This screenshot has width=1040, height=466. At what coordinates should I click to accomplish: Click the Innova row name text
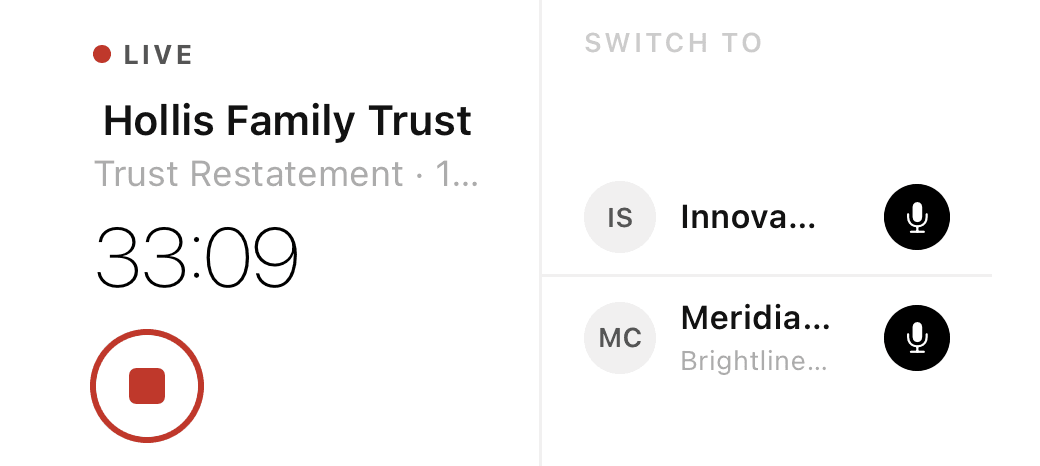(748, 217)
